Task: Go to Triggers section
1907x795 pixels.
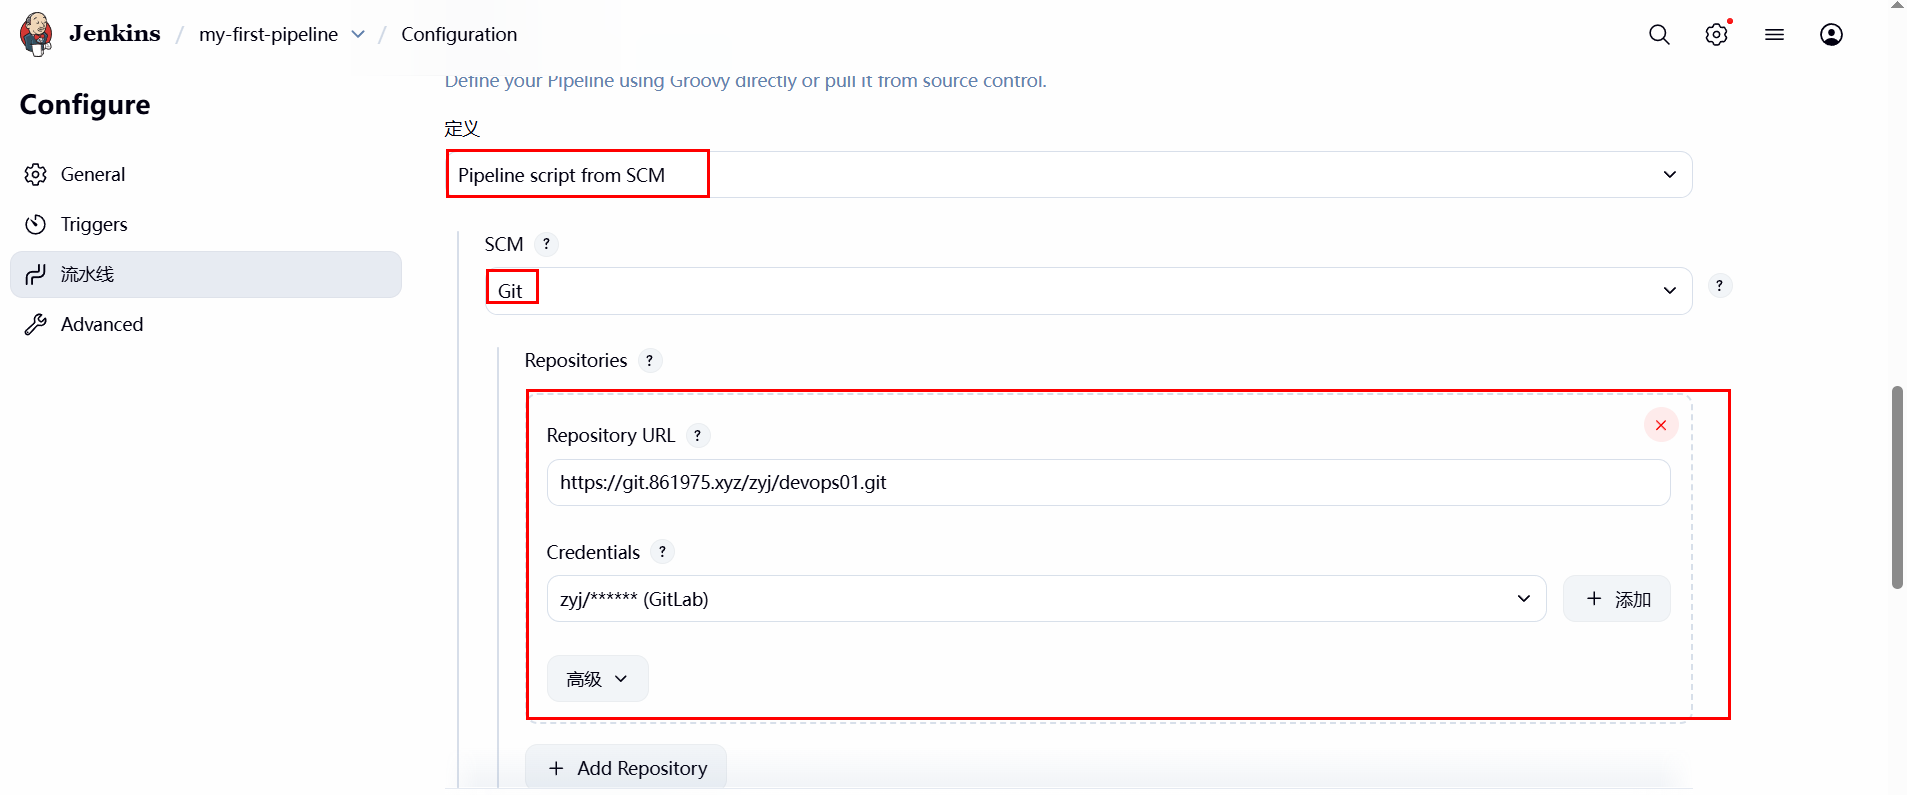Action: tap(94, 225)
